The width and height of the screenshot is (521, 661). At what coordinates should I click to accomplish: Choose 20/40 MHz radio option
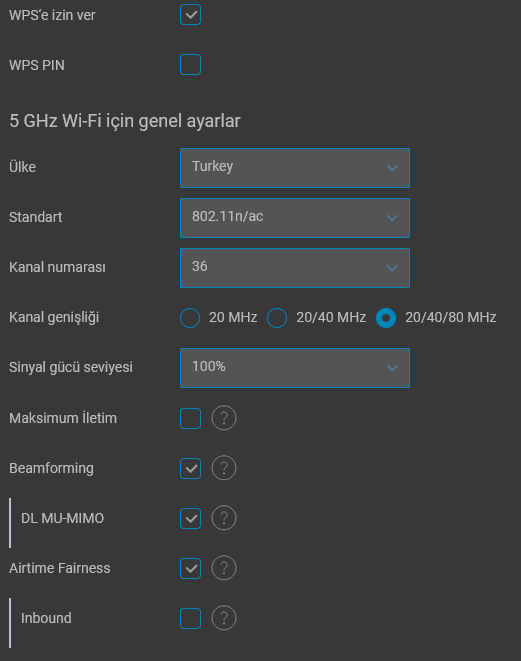point(277,318)
